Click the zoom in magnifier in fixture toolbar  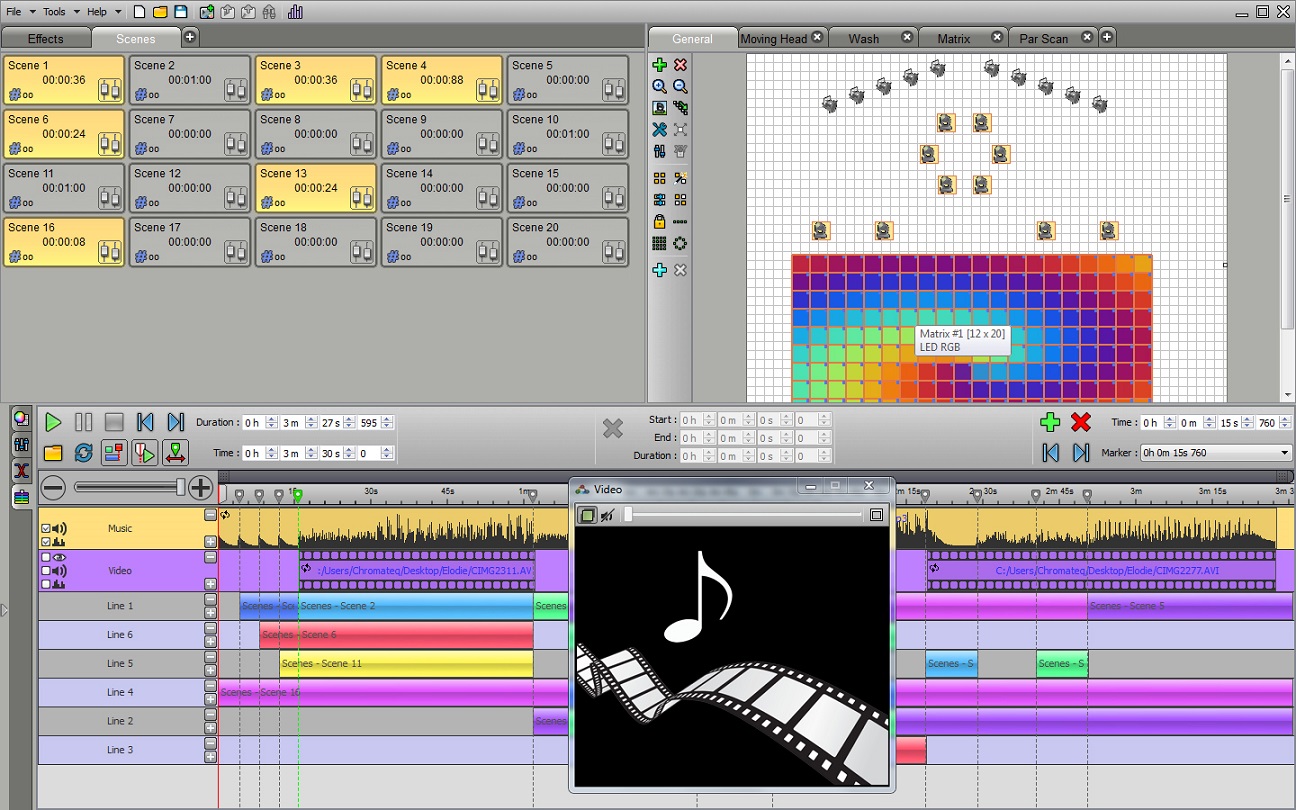659,87
